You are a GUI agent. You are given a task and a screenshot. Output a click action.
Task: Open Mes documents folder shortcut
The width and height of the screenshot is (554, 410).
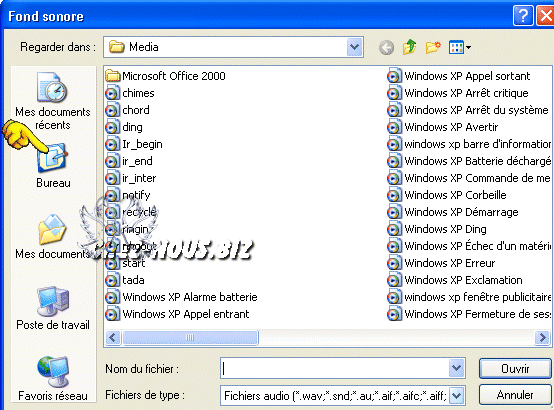click(x=52, y=237)
